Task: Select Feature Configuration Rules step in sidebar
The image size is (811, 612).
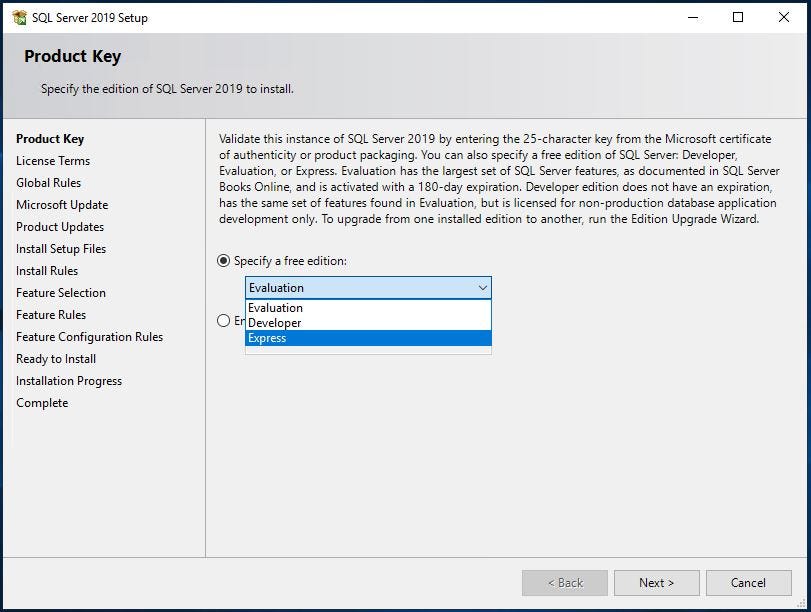Action: 89,337
